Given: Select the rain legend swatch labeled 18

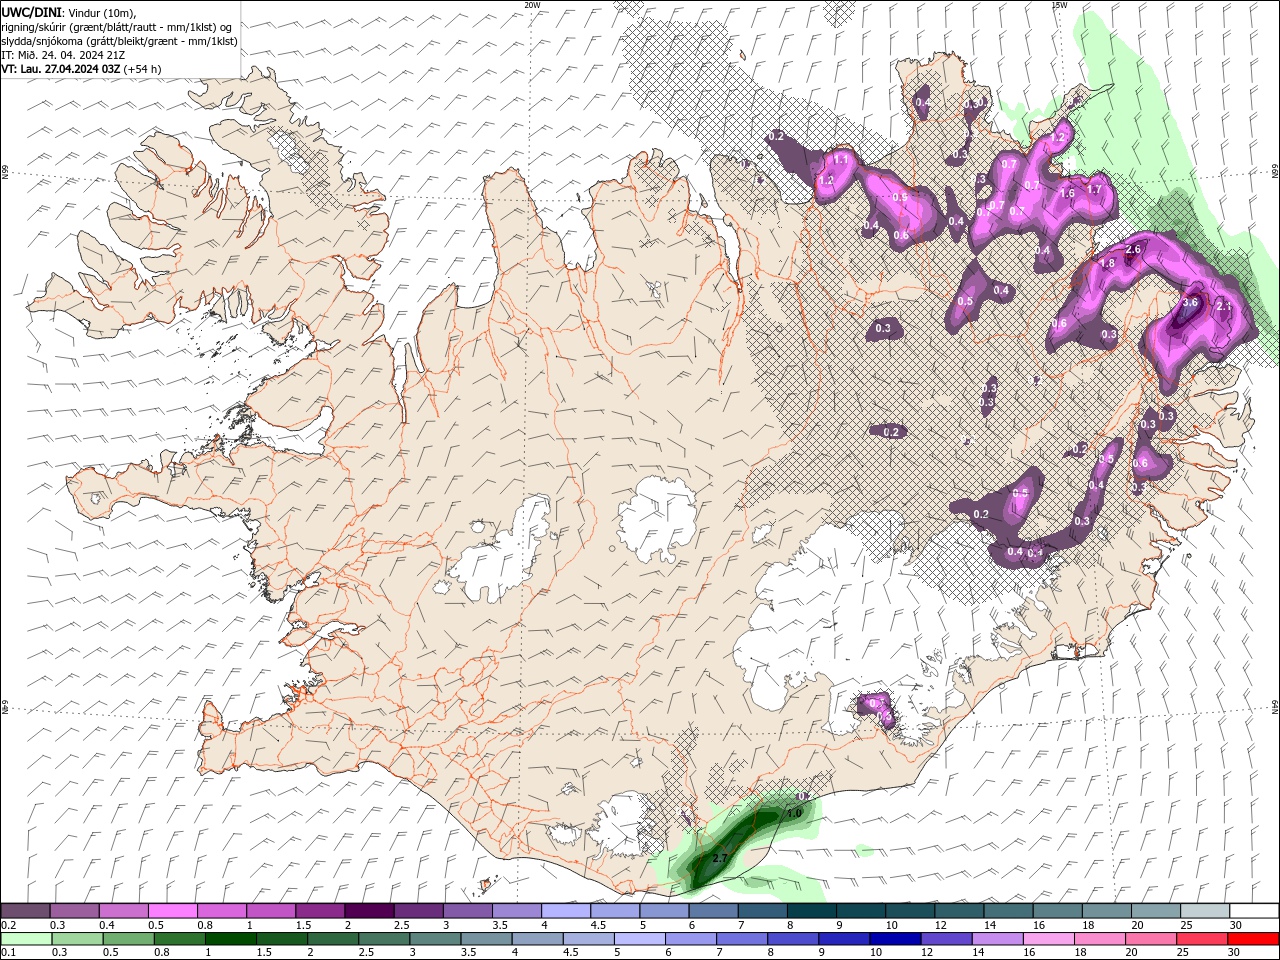Looking at the screenshot, I should [x=1101, y=939].
